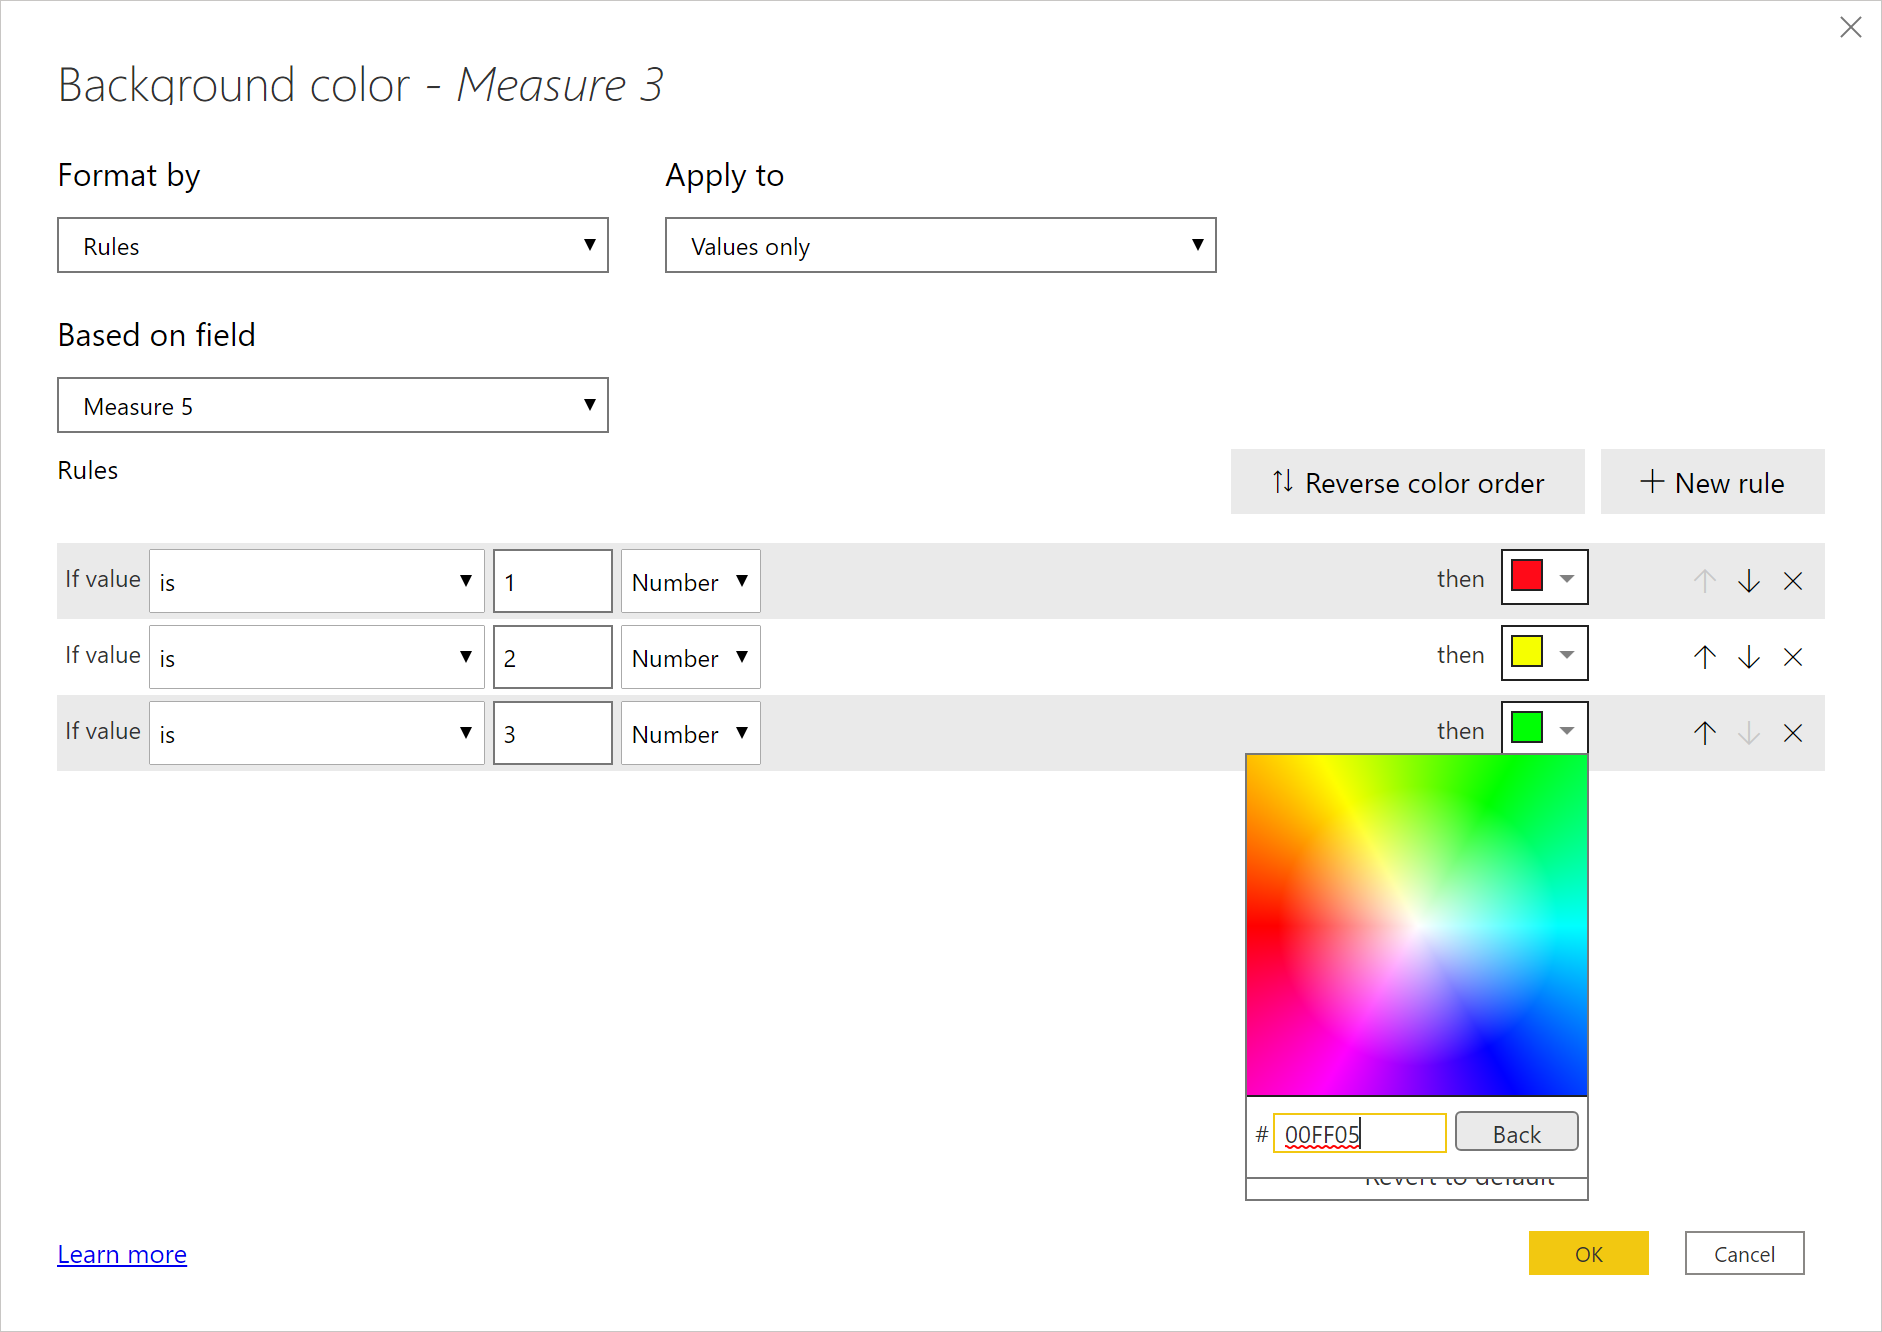The height and width of the screenshot is (1332, 1882).
Task: Move rule 1 down with arrow
Action: (1749, 581)
